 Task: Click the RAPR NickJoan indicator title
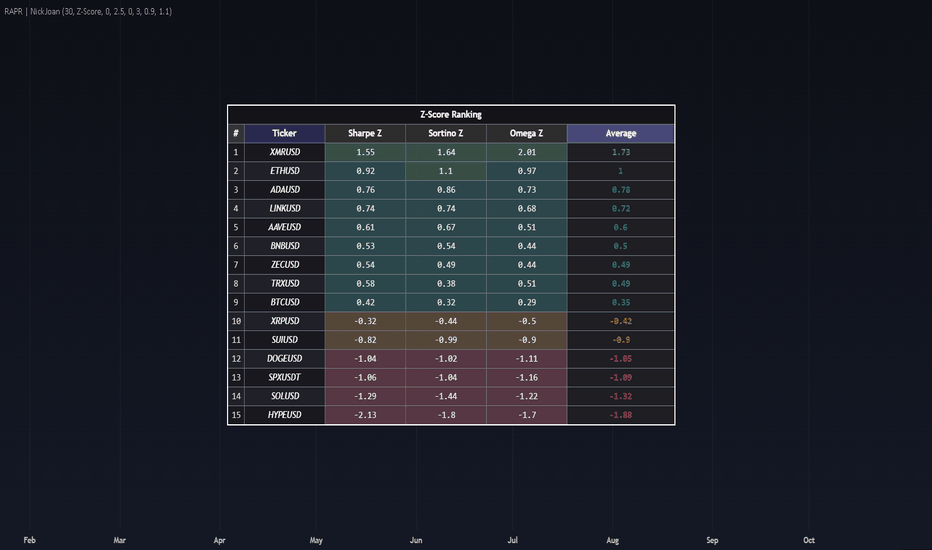tap(88, 11)
